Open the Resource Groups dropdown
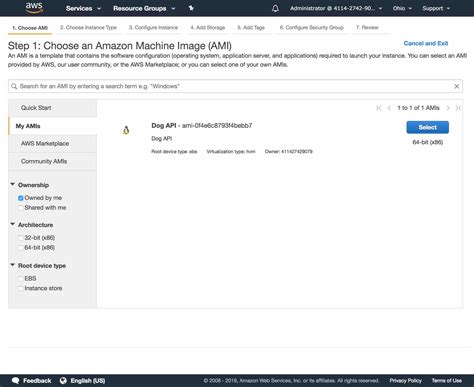The height and width of the screenshot is (387, 474). [144, 8]
